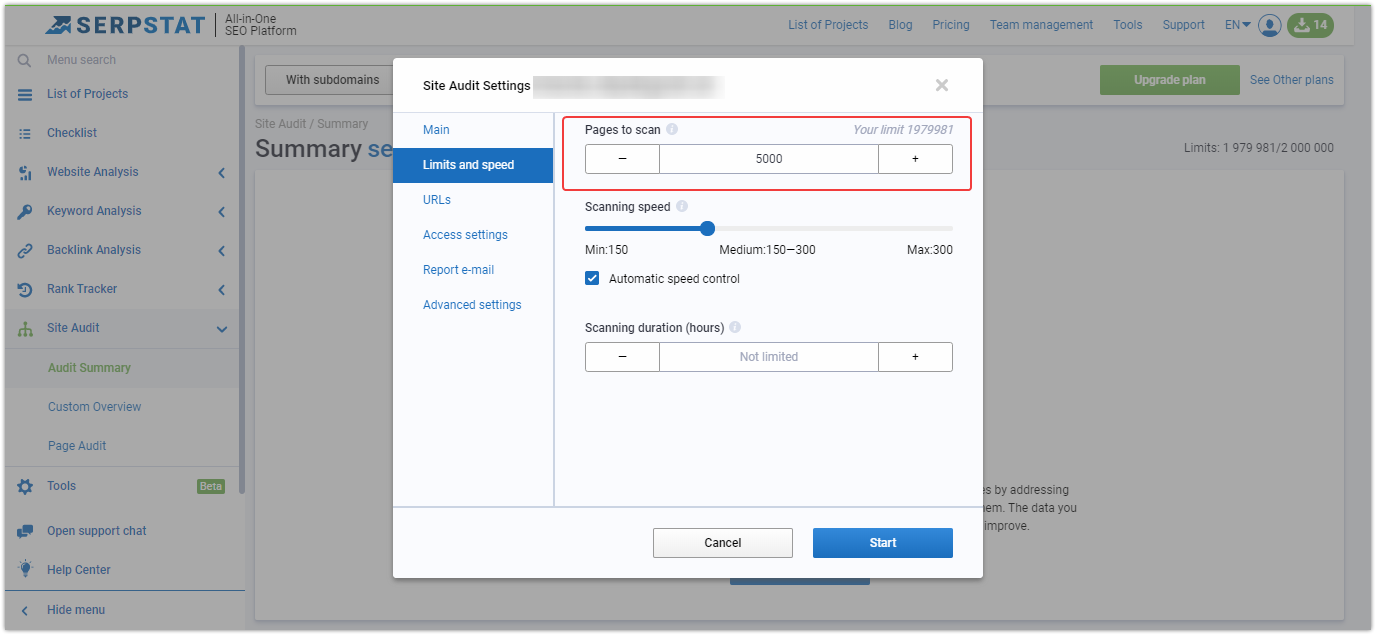The width and height of the screenshot is (1376, 635).
Task: Click the Cancel button
Action: point(723,543)
